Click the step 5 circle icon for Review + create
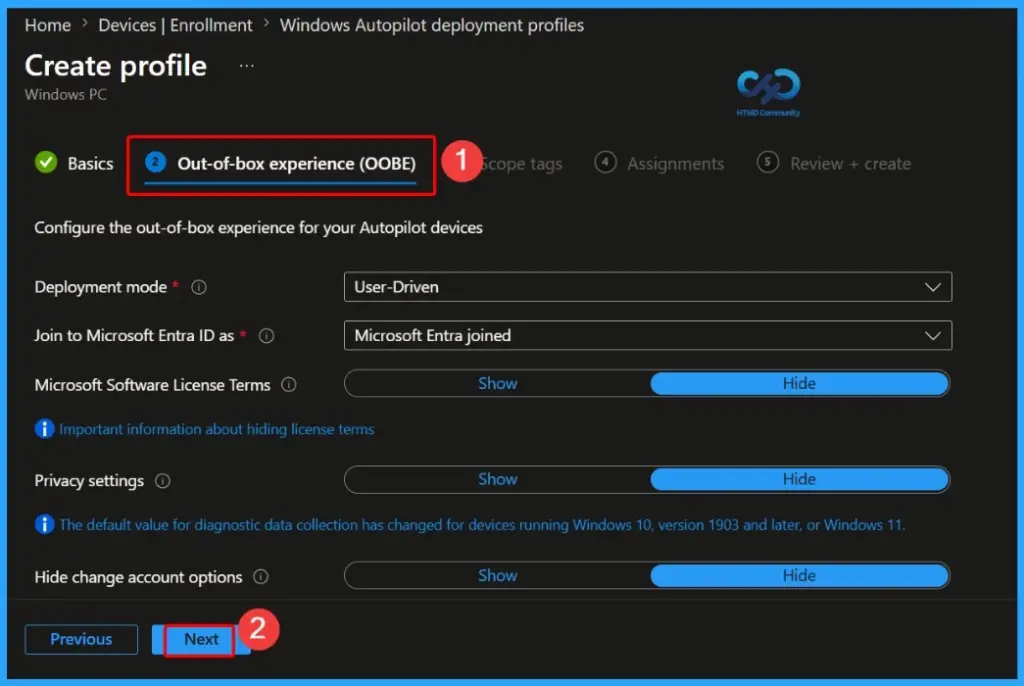The width and height of the screenshot is (1024, 686). [767, 162]
